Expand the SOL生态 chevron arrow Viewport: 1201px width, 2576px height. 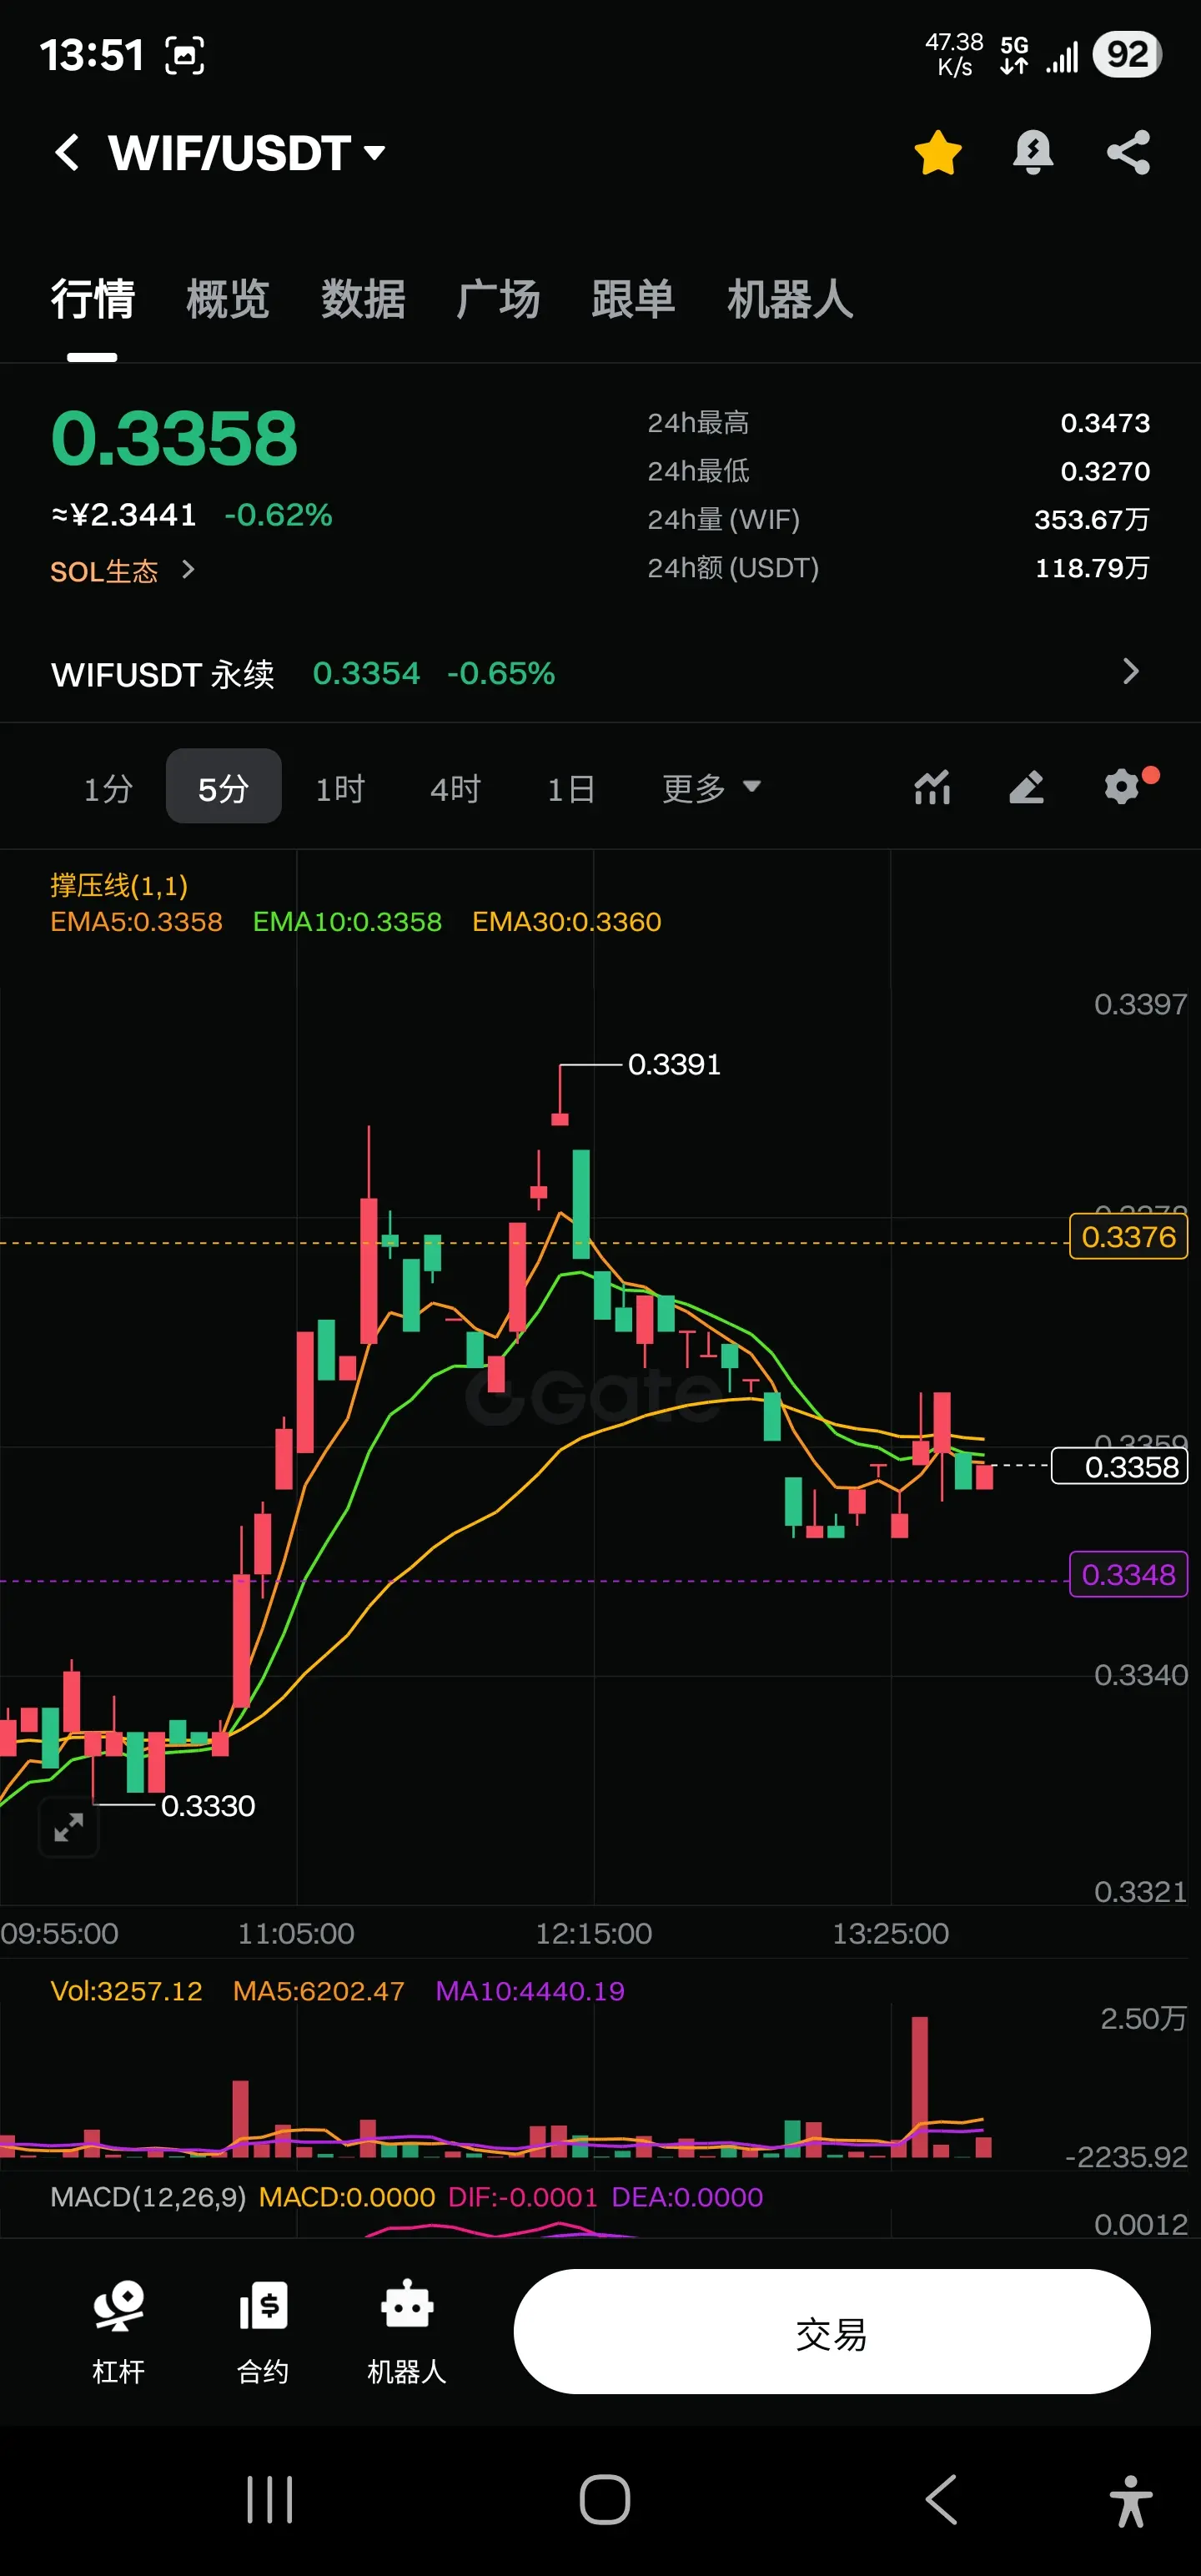188,570
